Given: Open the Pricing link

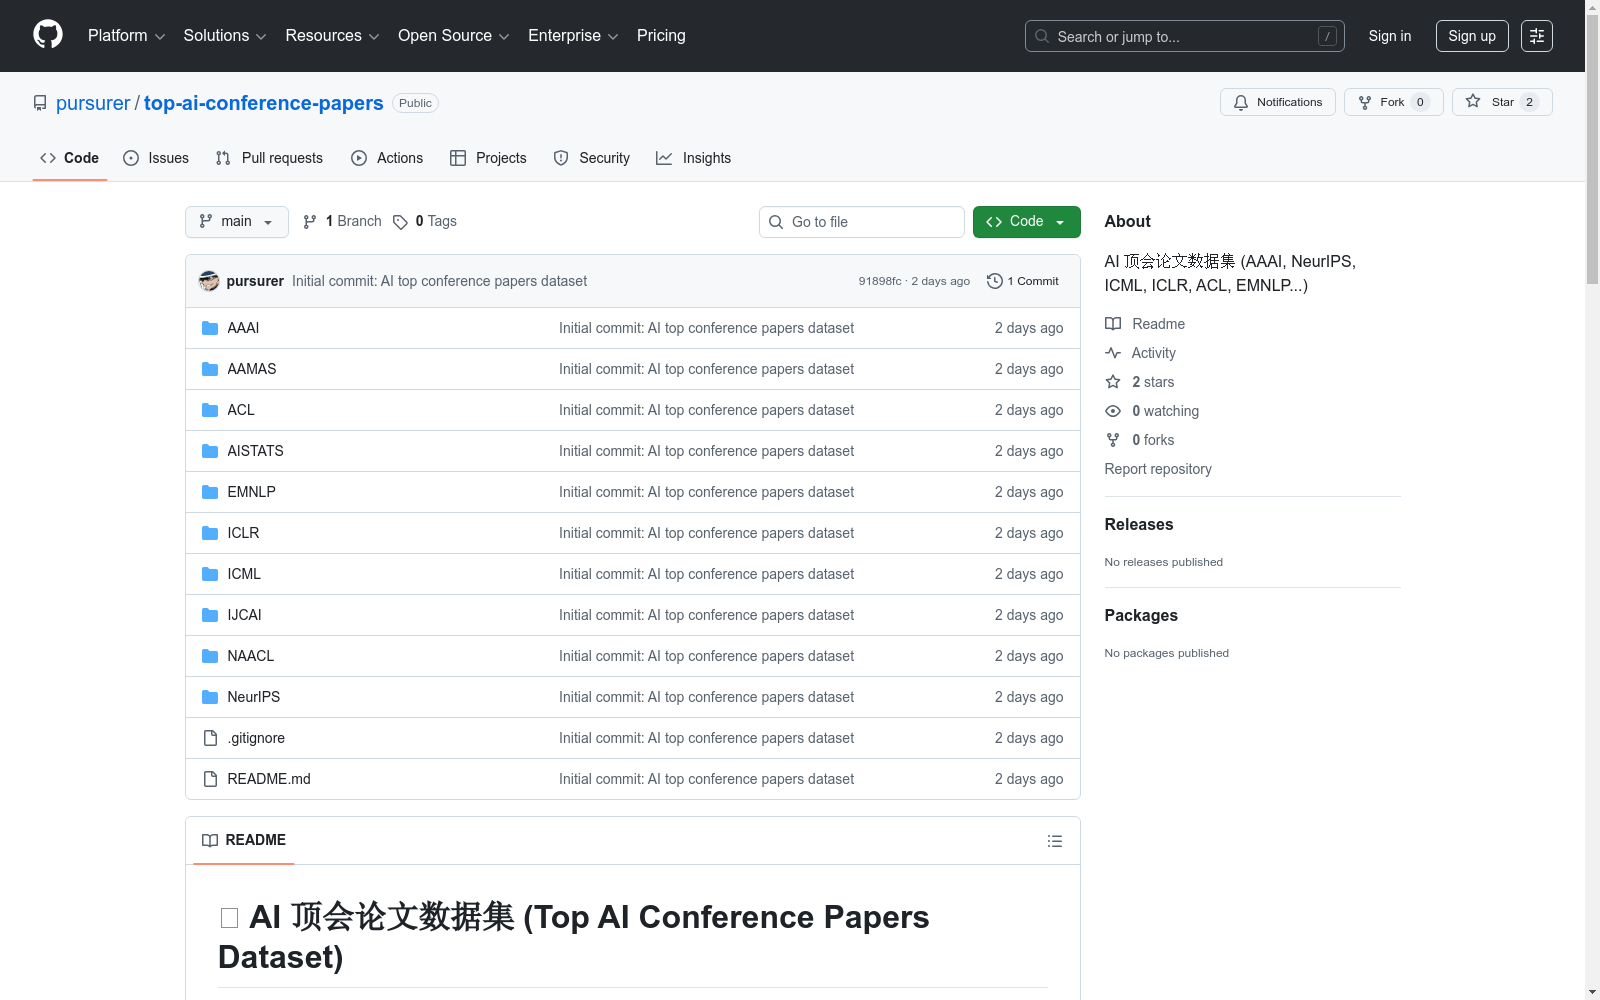Looking at the screenshot, I should tap(661, 36).
